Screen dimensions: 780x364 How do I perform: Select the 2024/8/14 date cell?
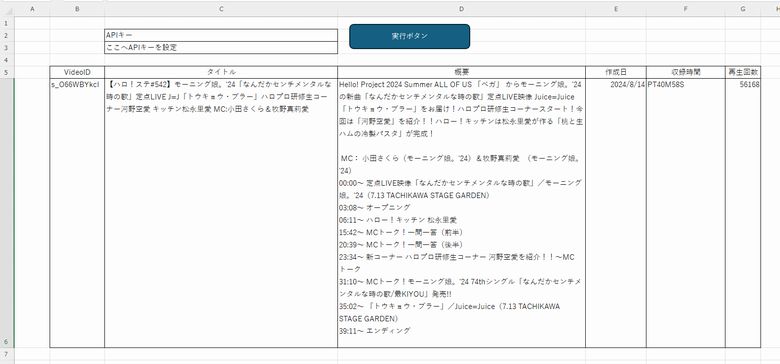[616, 213]
